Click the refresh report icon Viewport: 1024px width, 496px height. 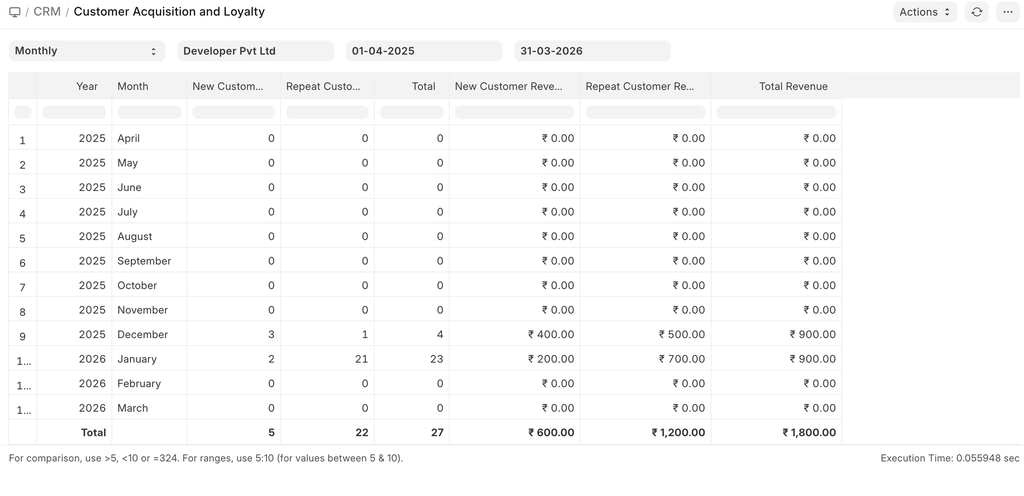977,12
